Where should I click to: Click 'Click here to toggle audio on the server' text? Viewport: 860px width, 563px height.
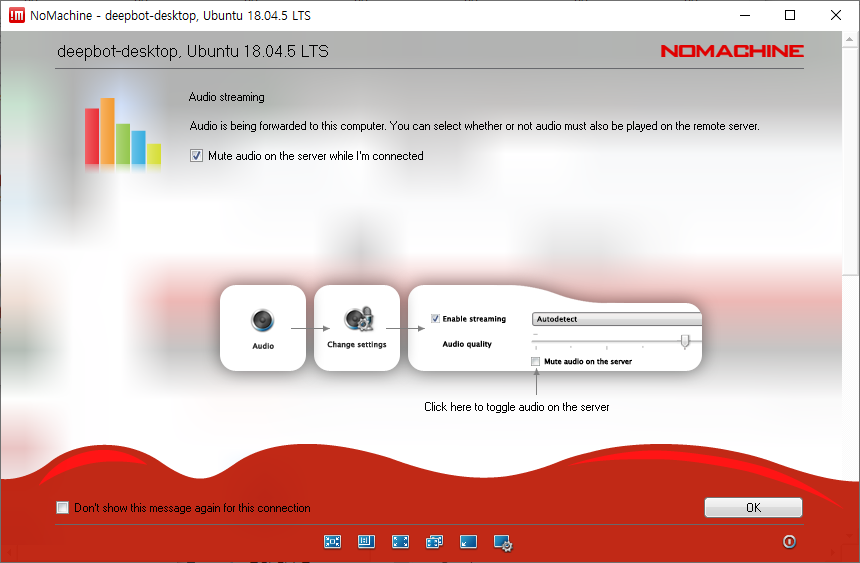pos(517,407)
